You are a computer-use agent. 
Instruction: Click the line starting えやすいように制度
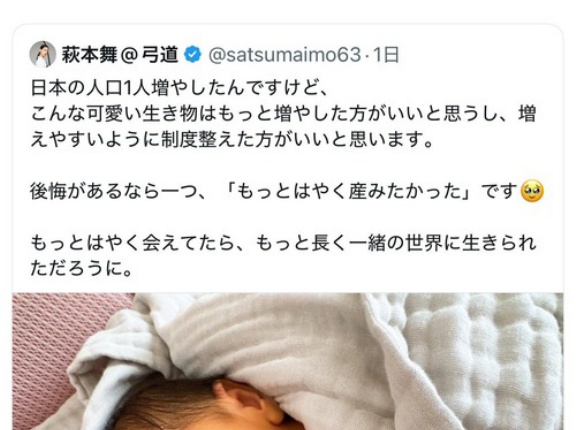coord(232,140)
